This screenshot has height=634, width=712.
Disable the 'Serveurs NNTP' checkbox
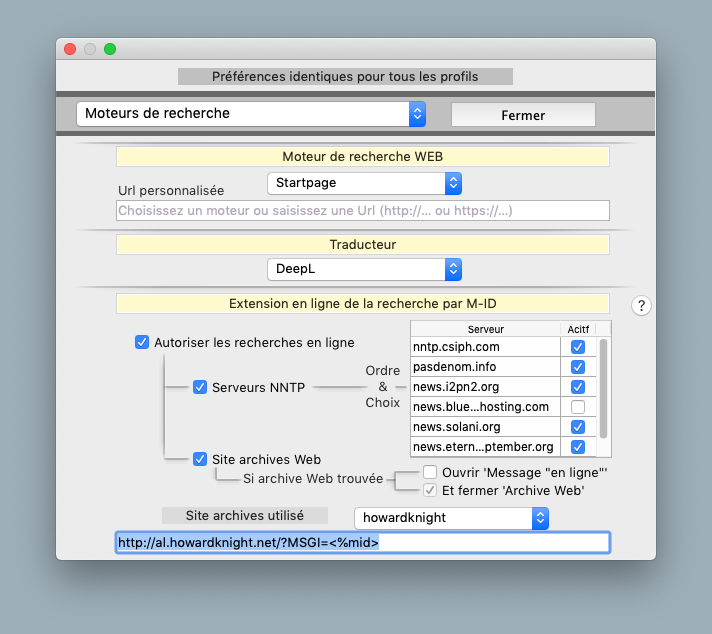click(200, 387)
